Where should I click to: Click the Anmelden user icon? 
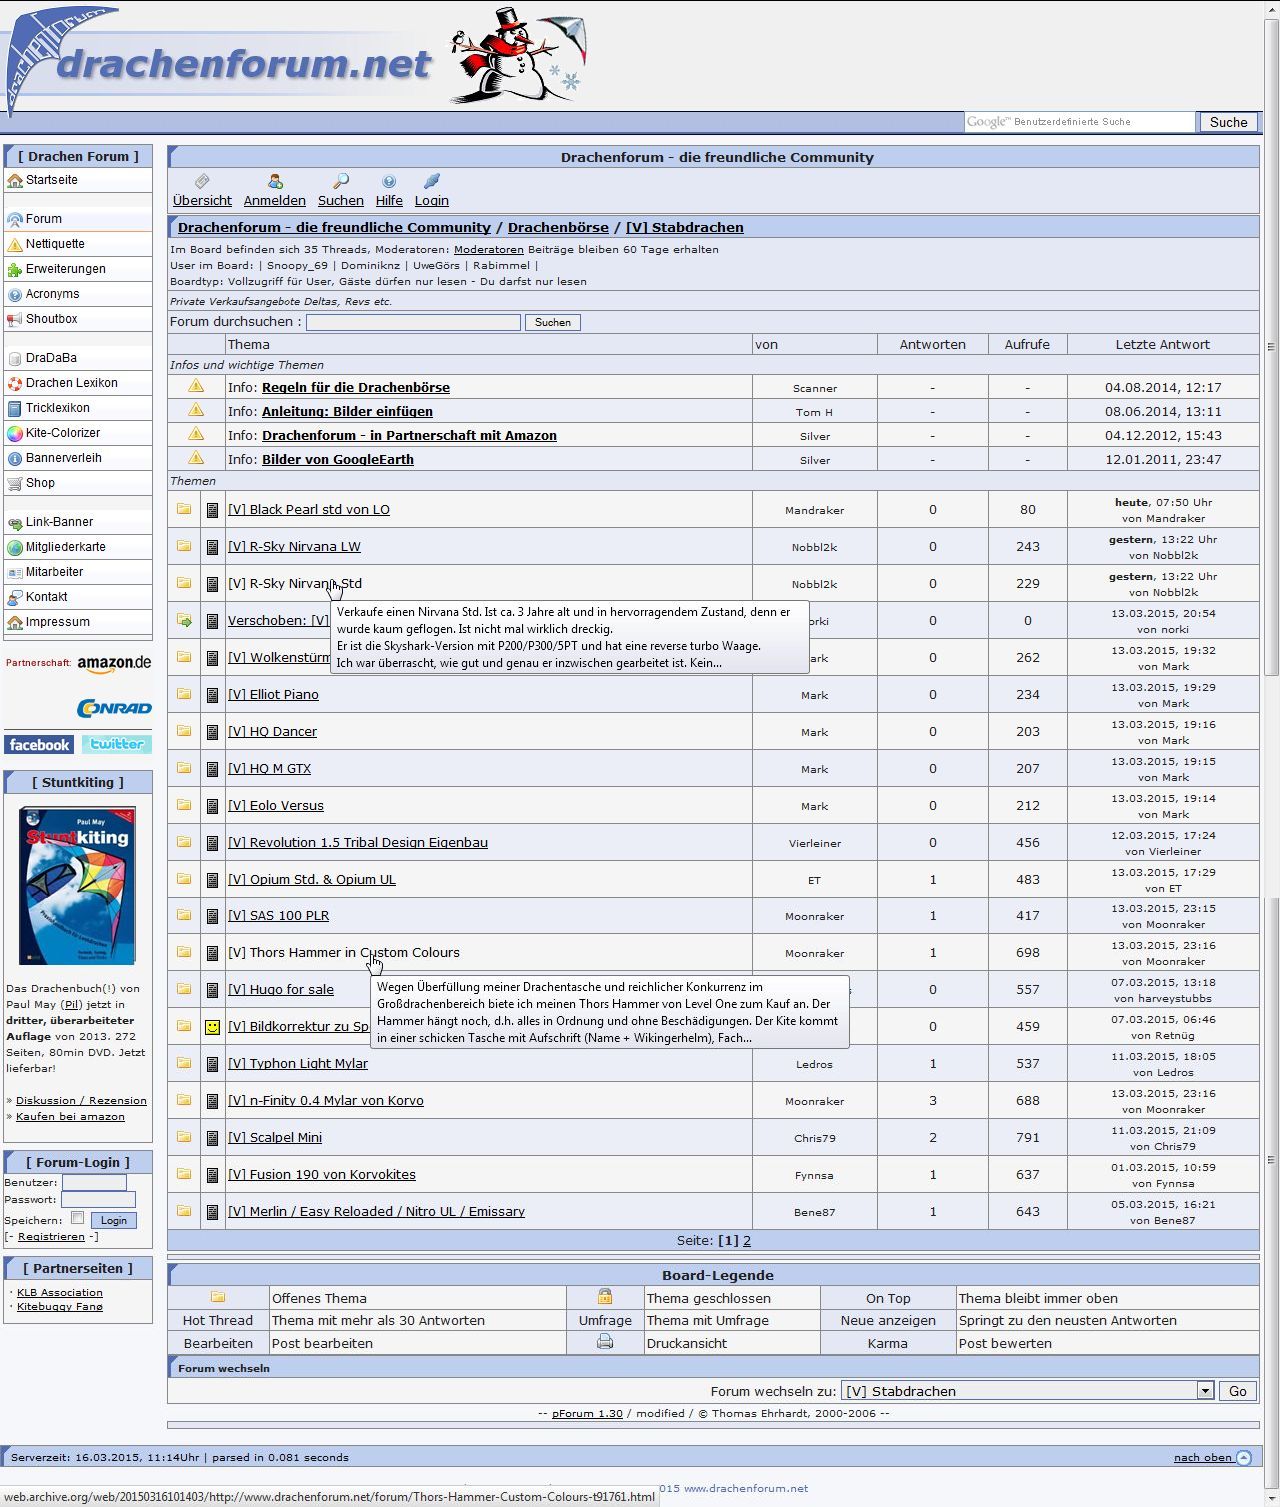pyautogui.click(x=275, y=181)
